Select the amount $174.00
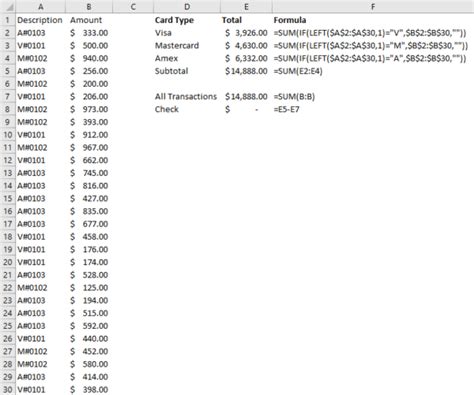This screenshot has height=395, width=474. pyautogui.click(x=89, y=262)
